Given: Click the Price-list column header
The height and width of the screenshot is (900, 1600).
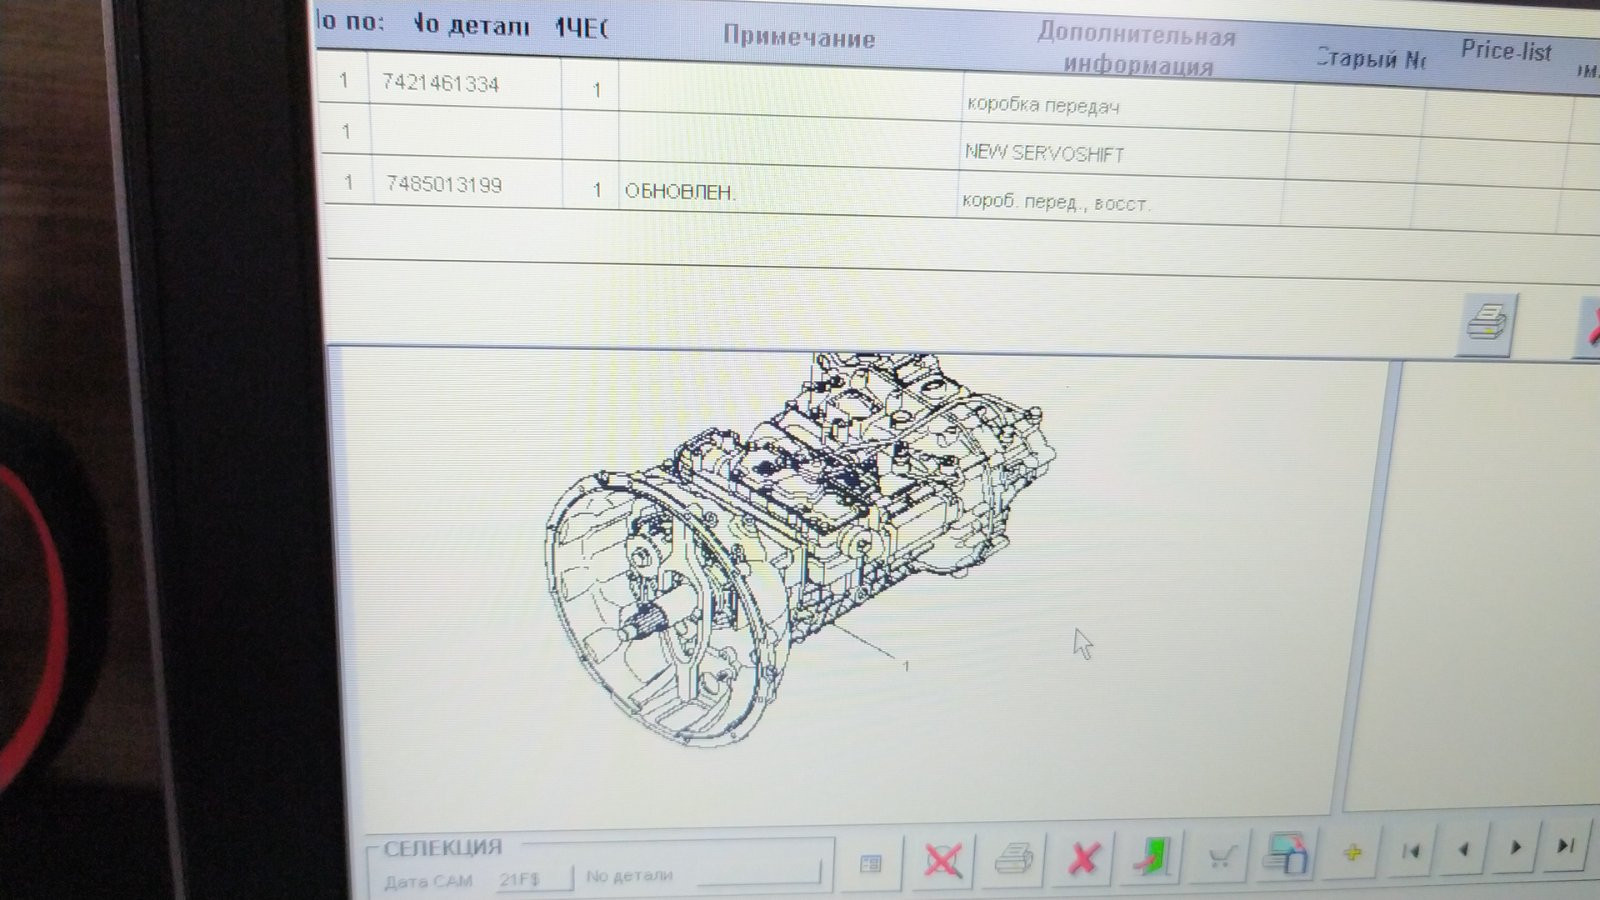Looking at the screenshot, I should point(1505,51).
